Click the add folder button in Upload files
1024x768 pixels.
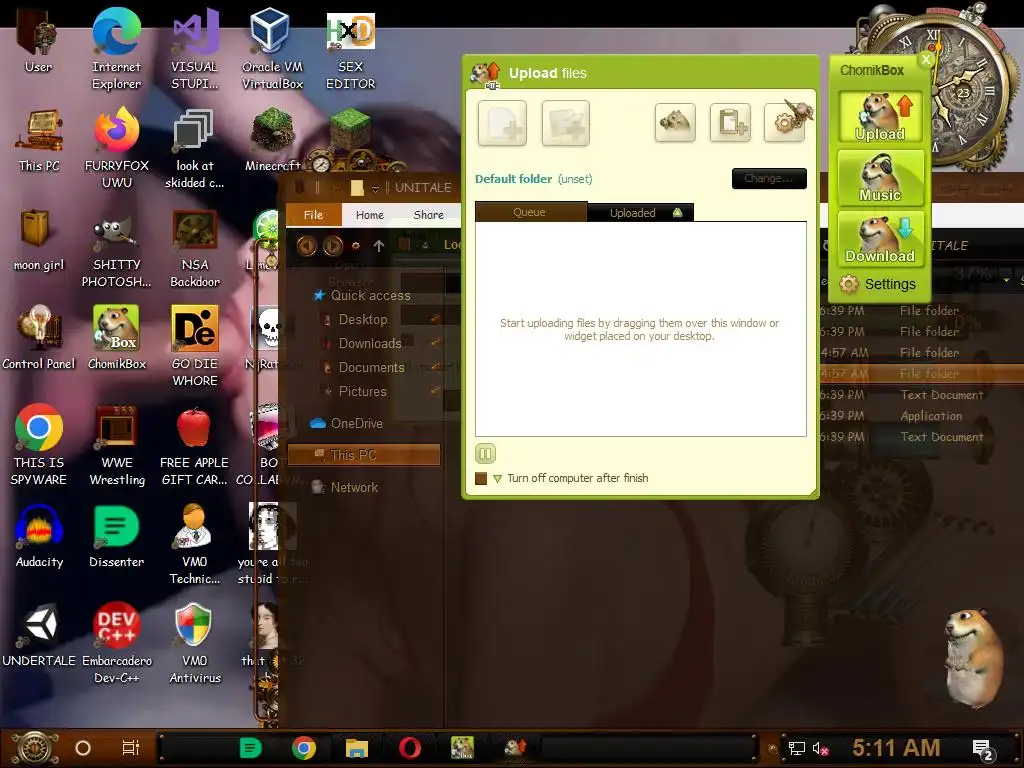click(566, 123)
